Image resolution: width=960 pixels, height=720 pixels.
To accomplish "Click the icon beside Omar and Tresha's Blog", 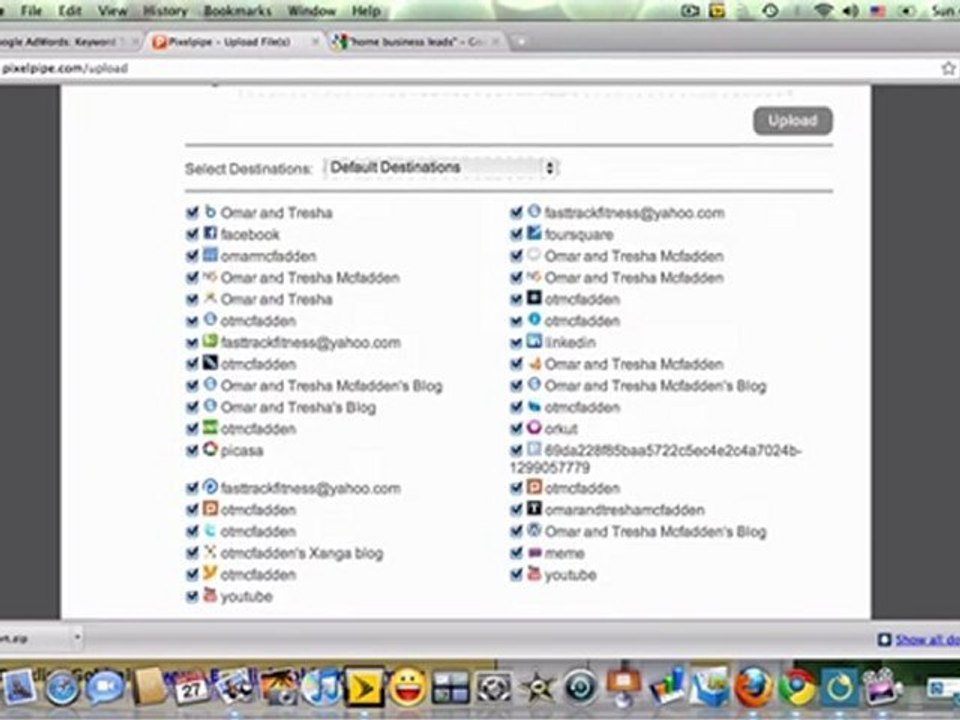I will point(210,406).
